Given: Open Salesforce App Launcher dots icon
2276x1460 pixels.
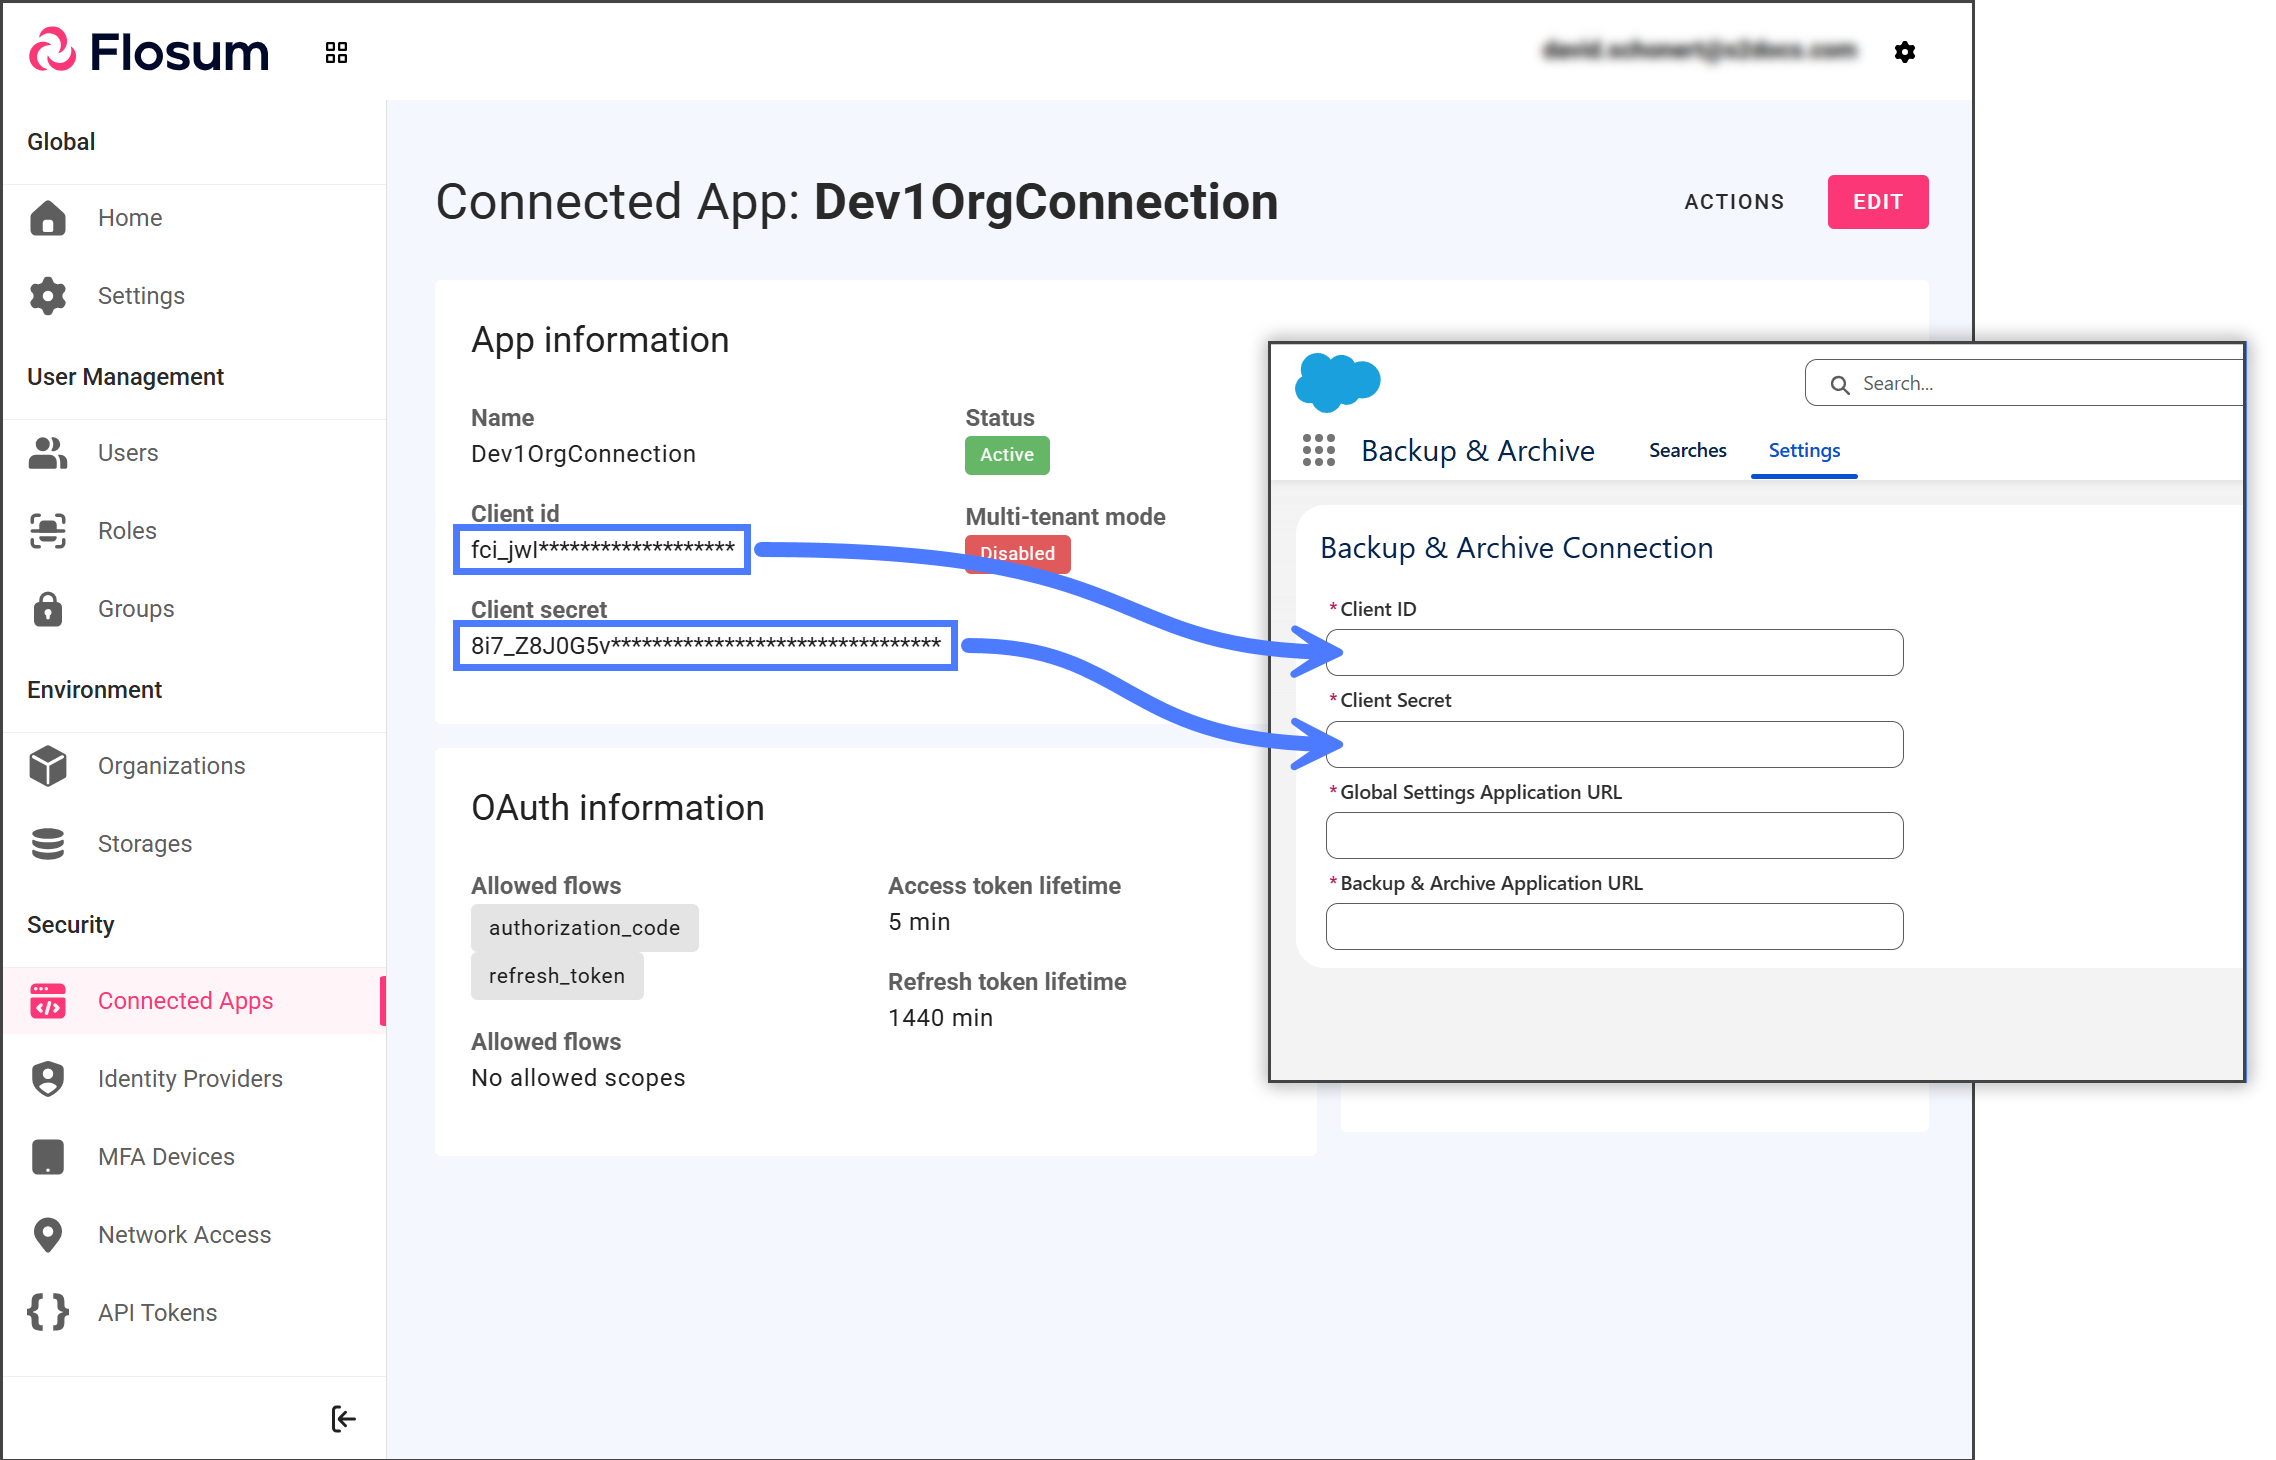Looking at the screenshot, I should [1318, 451].
